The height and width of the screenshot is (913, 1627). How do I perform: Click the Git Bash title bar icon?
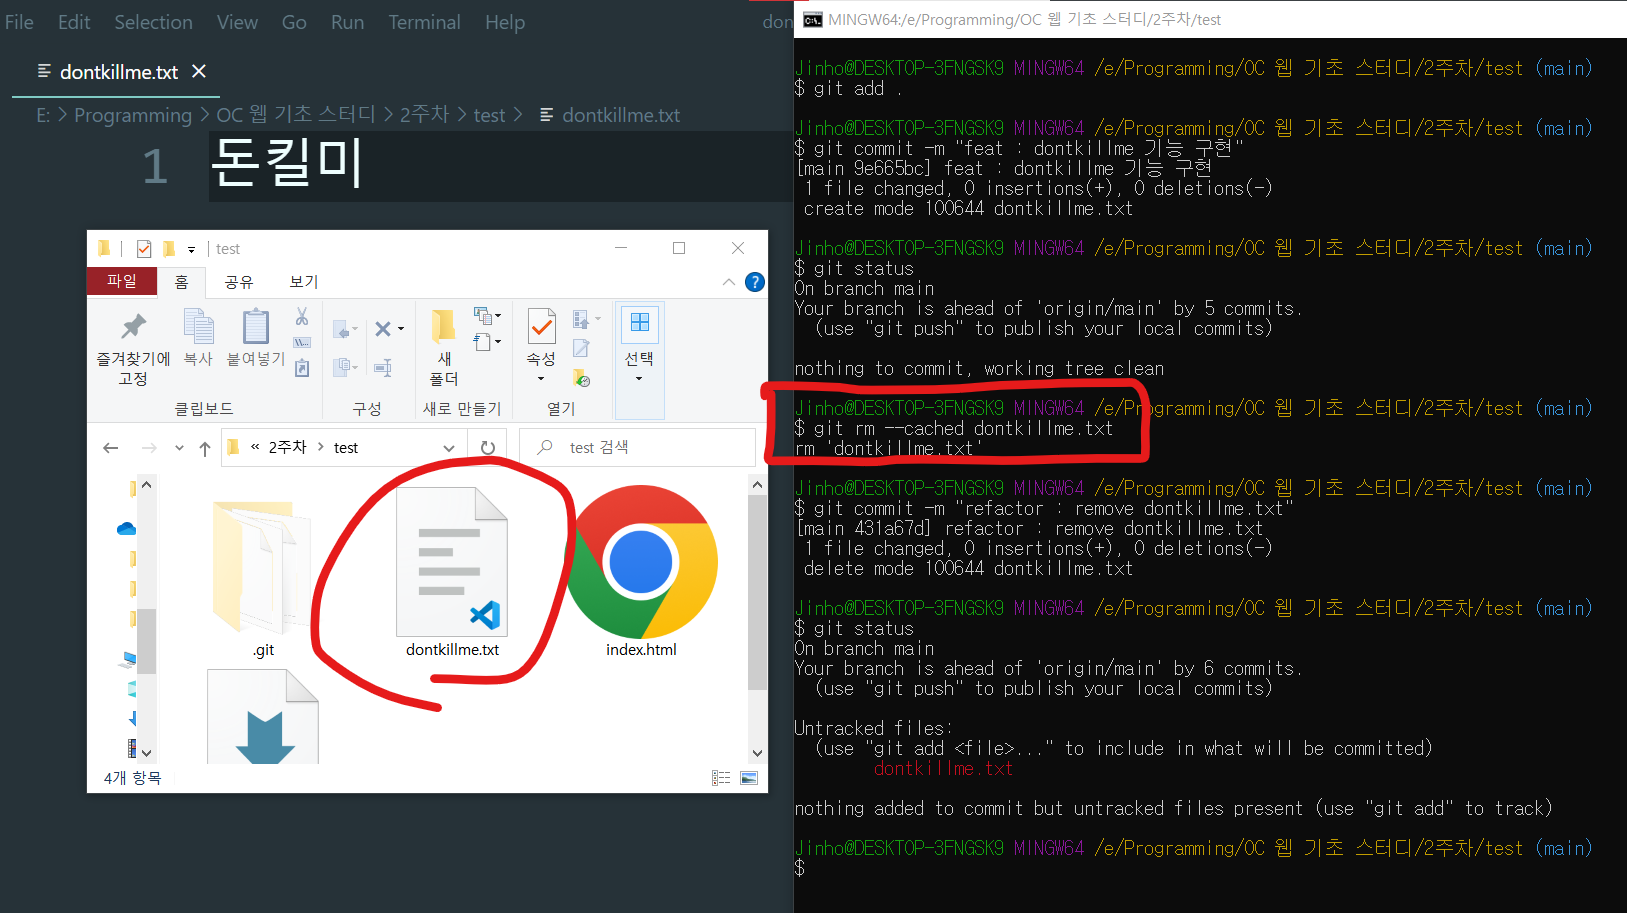click(x=813, y=19)
